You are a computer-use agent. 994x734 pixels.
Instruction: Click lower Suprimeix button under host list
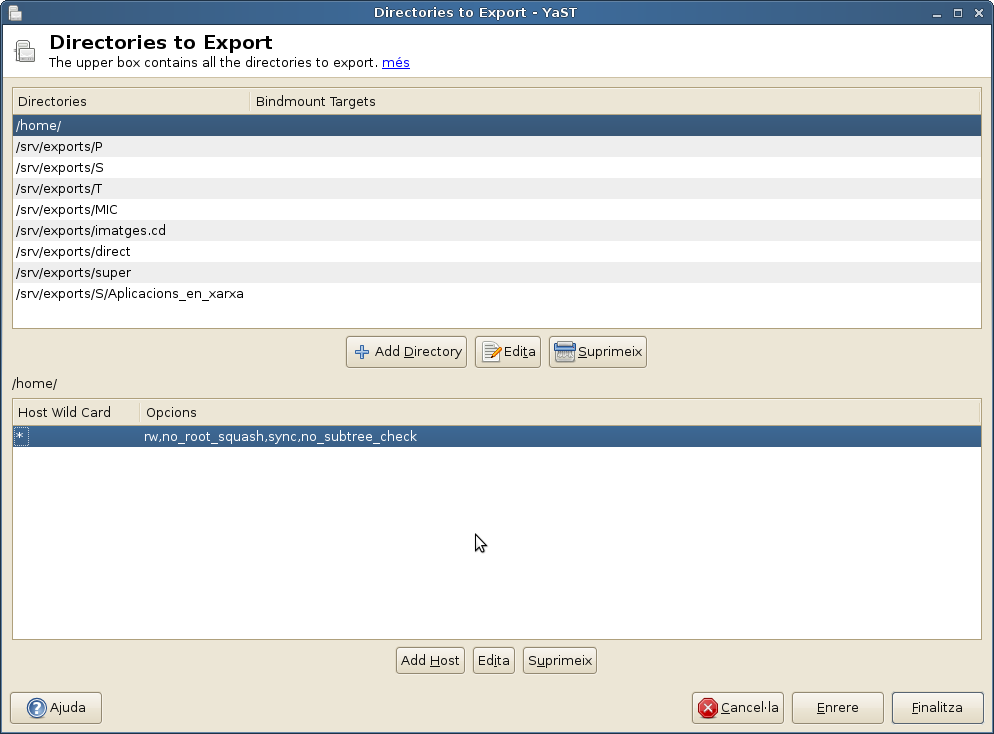click(x=559, y=661)
